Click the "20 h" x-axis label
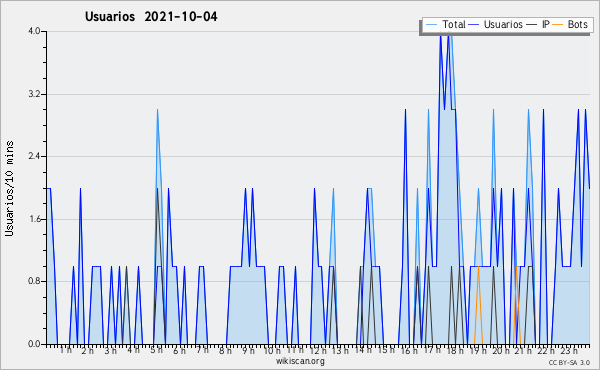 pos(501,351)
